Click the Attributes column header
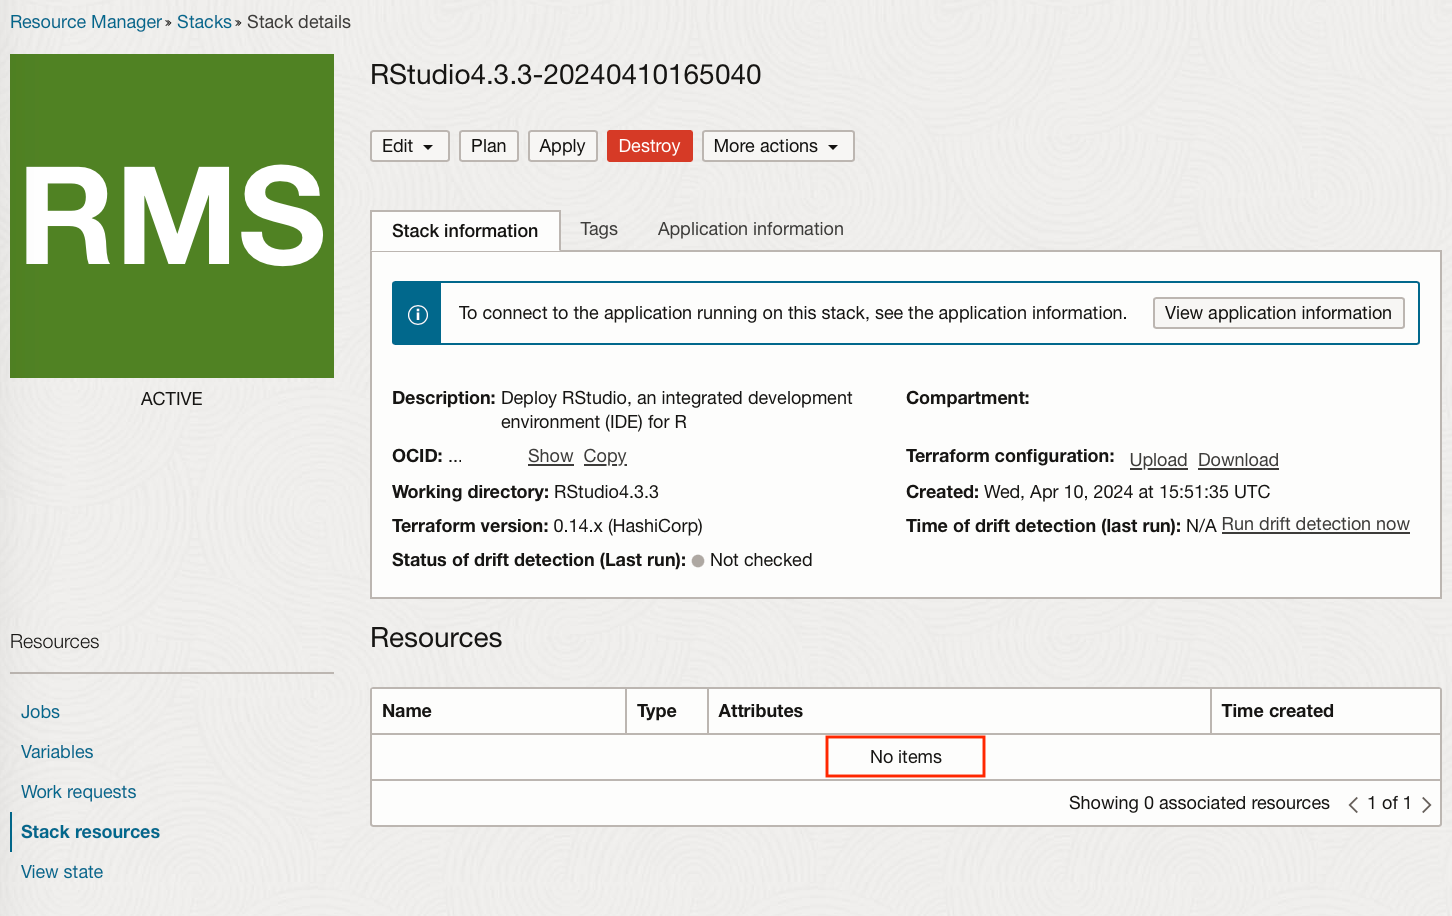This screenshot has height=916, width=1452. (959, 711)
